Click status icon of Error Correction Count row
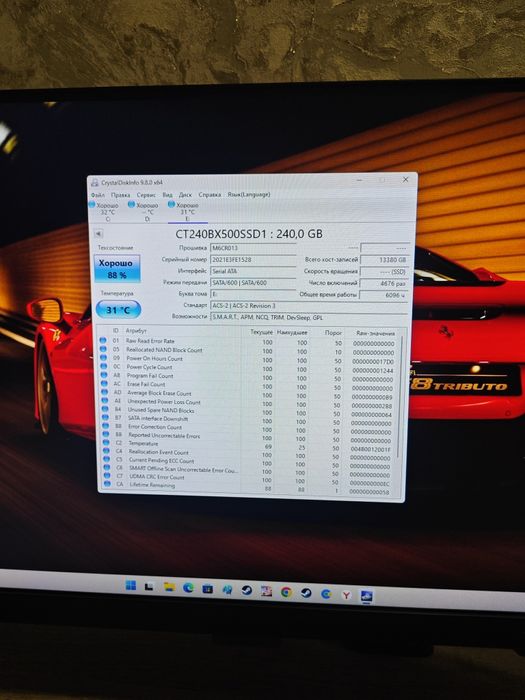Image resolution: width=525 pixels, height=700 pixels. click(x=105, y=426)
